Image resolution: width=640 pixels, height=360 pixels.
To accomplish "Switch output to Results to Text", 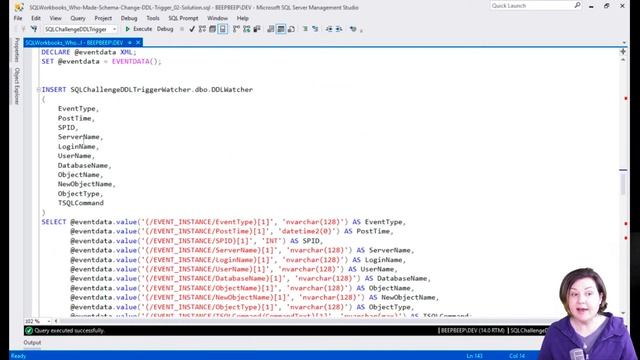I will (271, 29).
